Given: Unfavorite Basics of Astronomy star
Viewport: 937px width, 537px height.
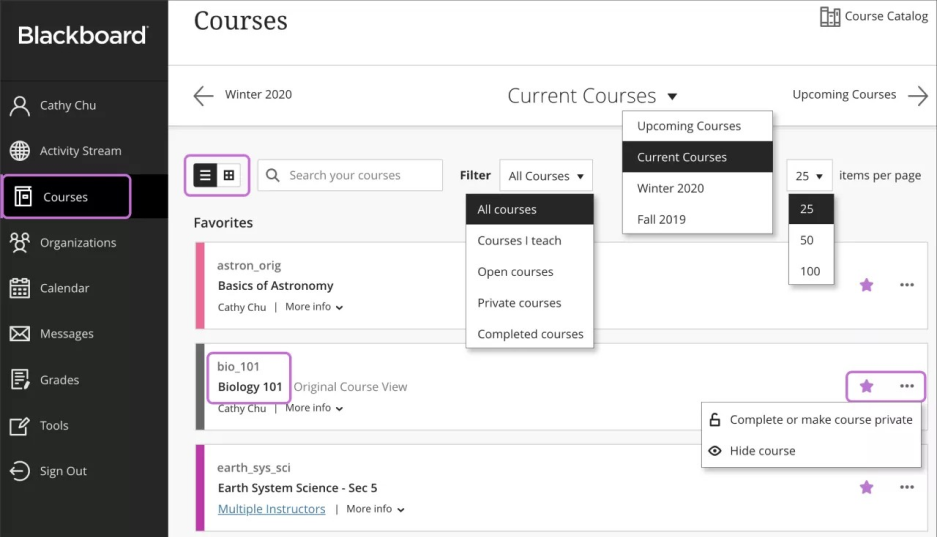Looking at the screenshot, I should [866, 285].
